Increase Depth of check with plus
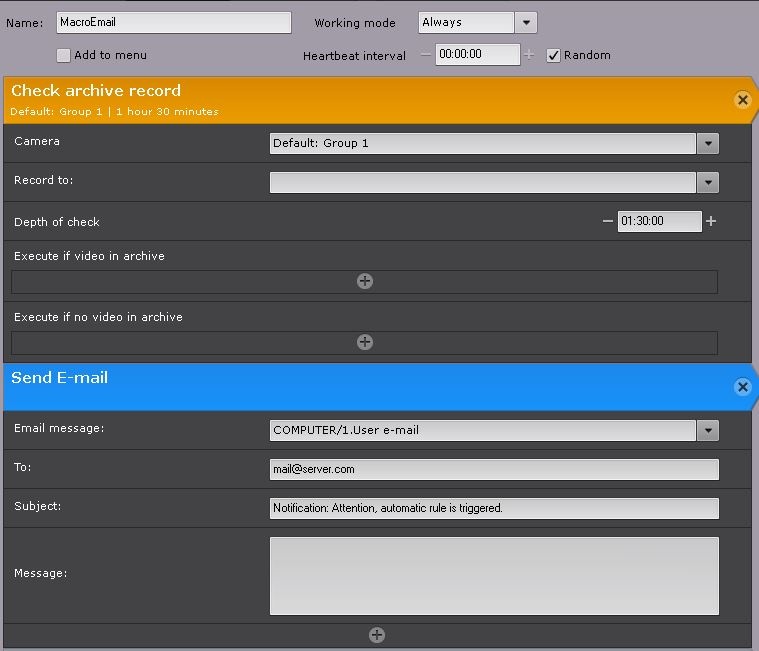The height and width of the screenshot is (651, 759). (711, 221)
